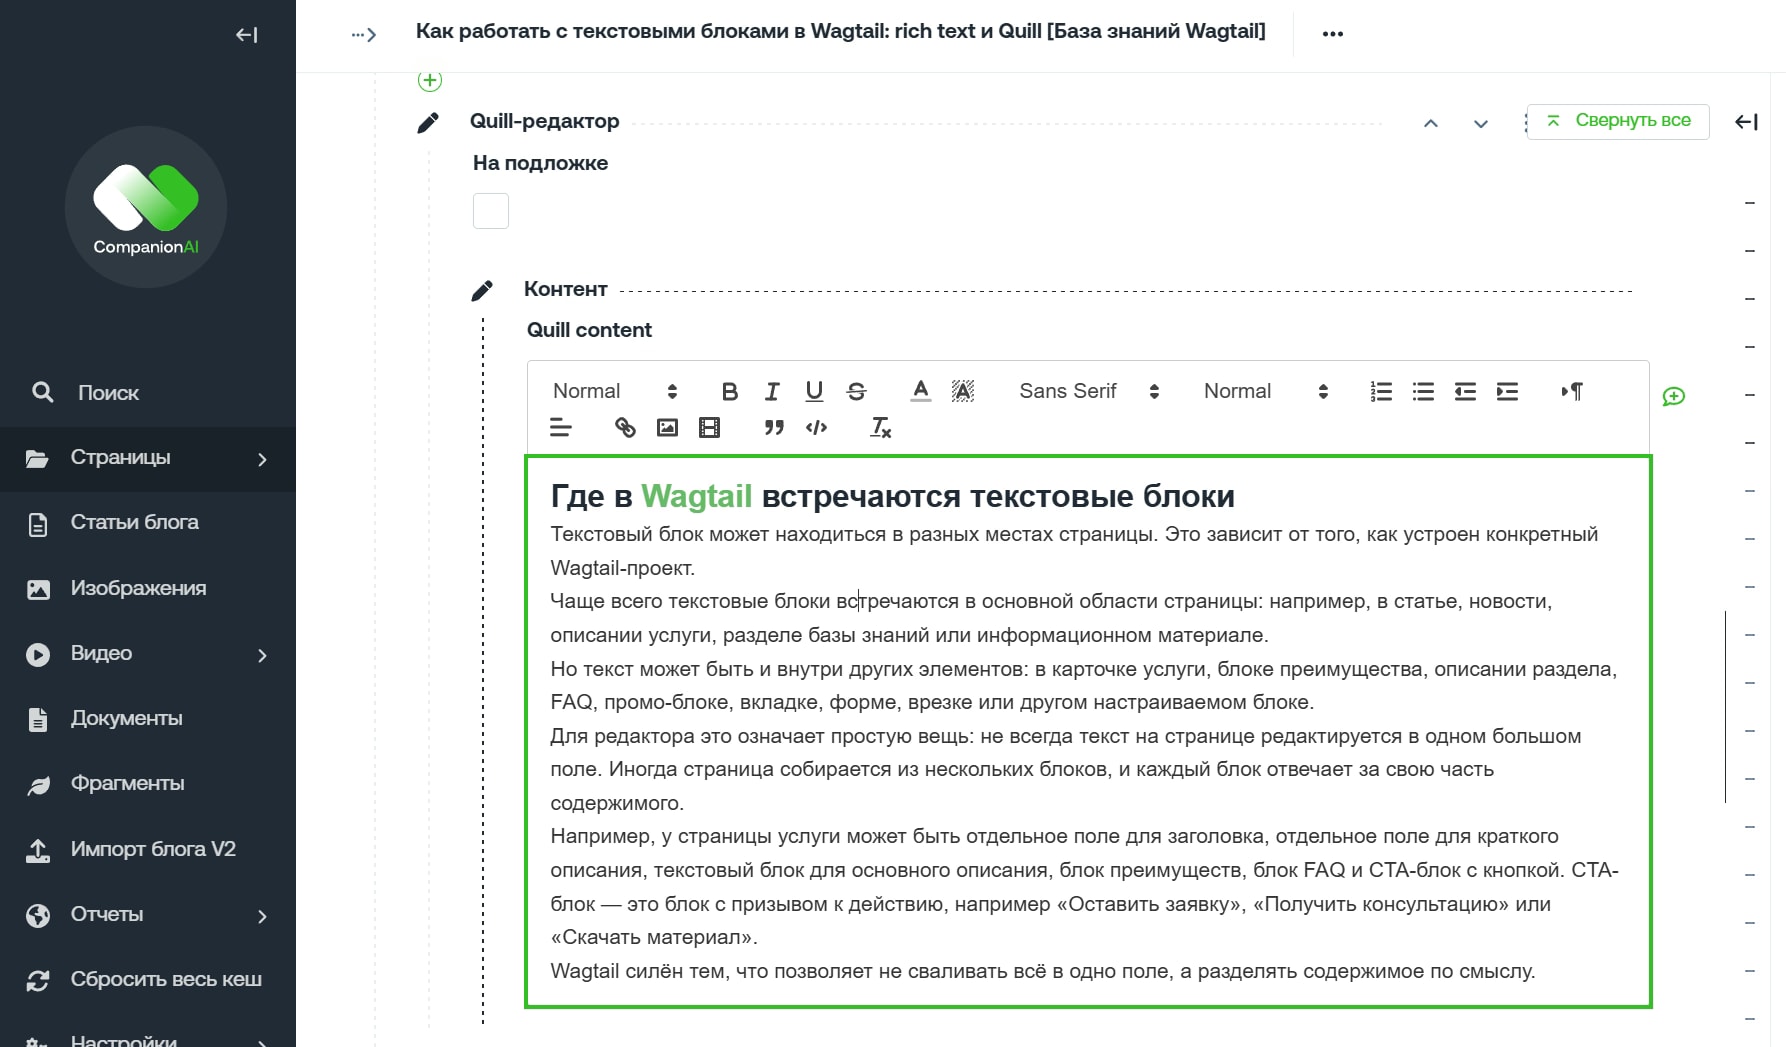This screenshot has width=1786, height=1047.
Task: Toggle italic formatting in Quill toolbar
Action: click(772, 391)
